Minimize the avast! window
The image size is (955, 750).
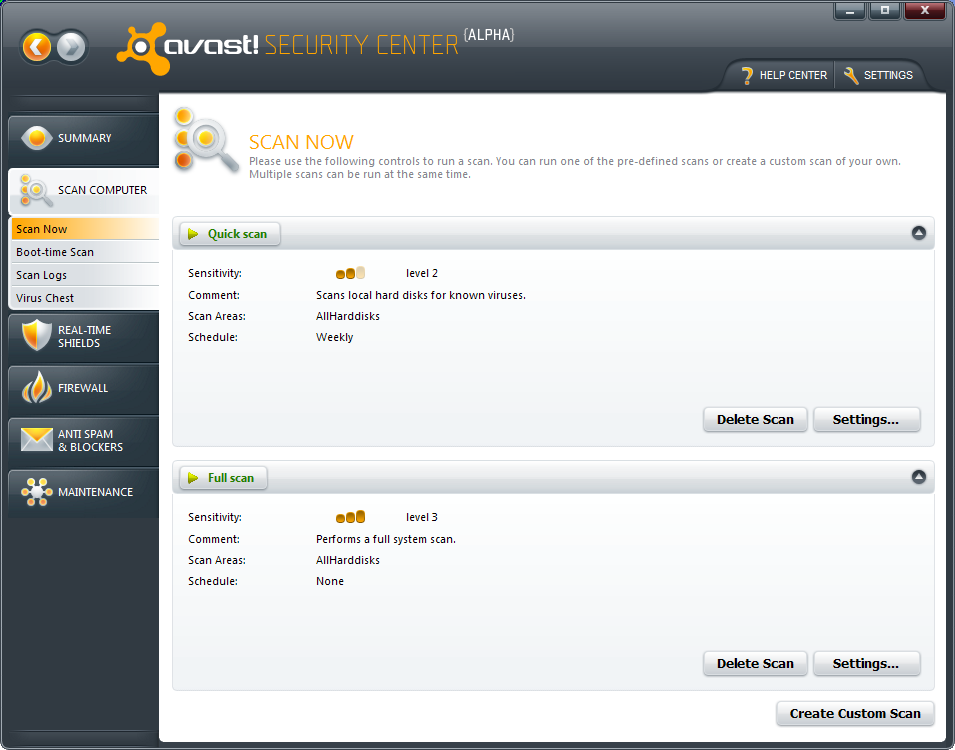click(850, 11)
